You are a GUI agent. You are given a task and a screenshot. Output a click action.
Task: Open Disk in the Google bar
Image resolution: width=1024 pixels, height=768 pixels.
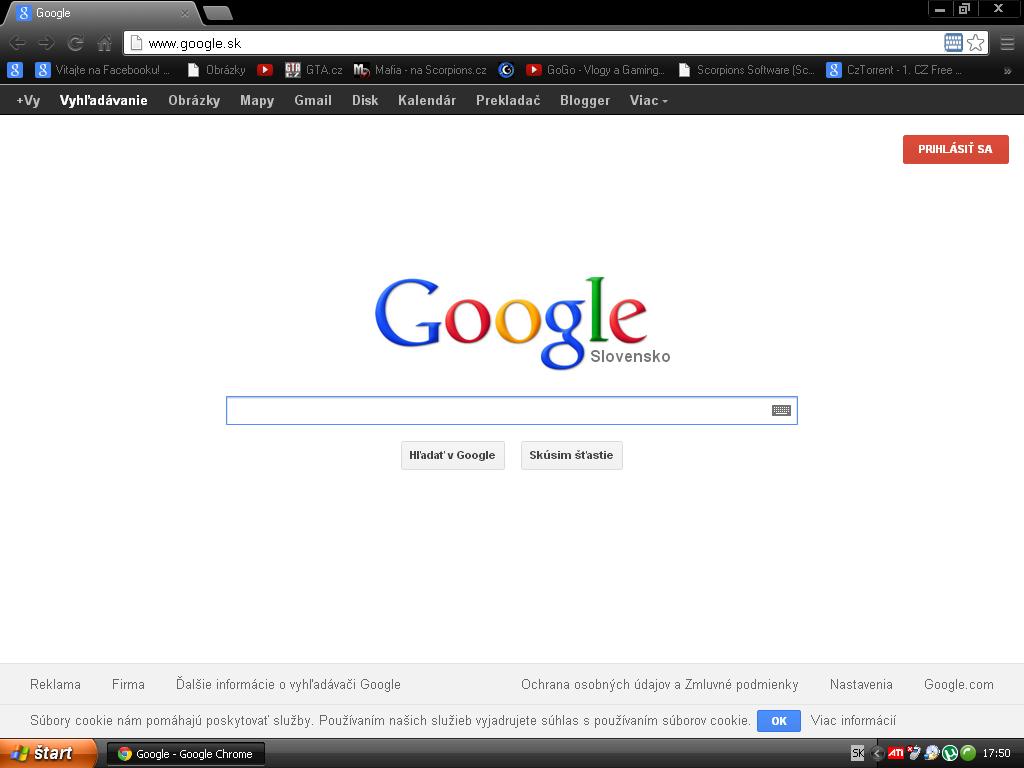(365, 101)
